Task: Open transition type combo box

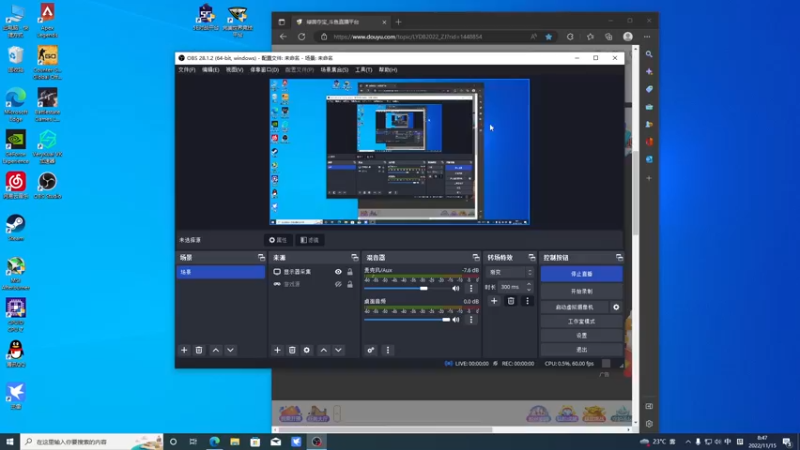Action: point(509,272)
